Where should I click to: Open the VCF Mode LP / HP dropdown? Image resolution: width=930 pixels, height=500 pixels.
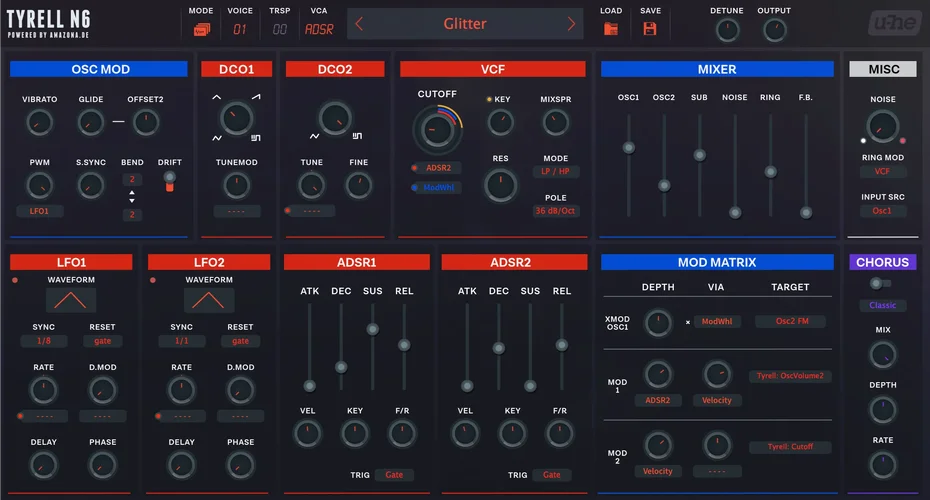[555, 172]
